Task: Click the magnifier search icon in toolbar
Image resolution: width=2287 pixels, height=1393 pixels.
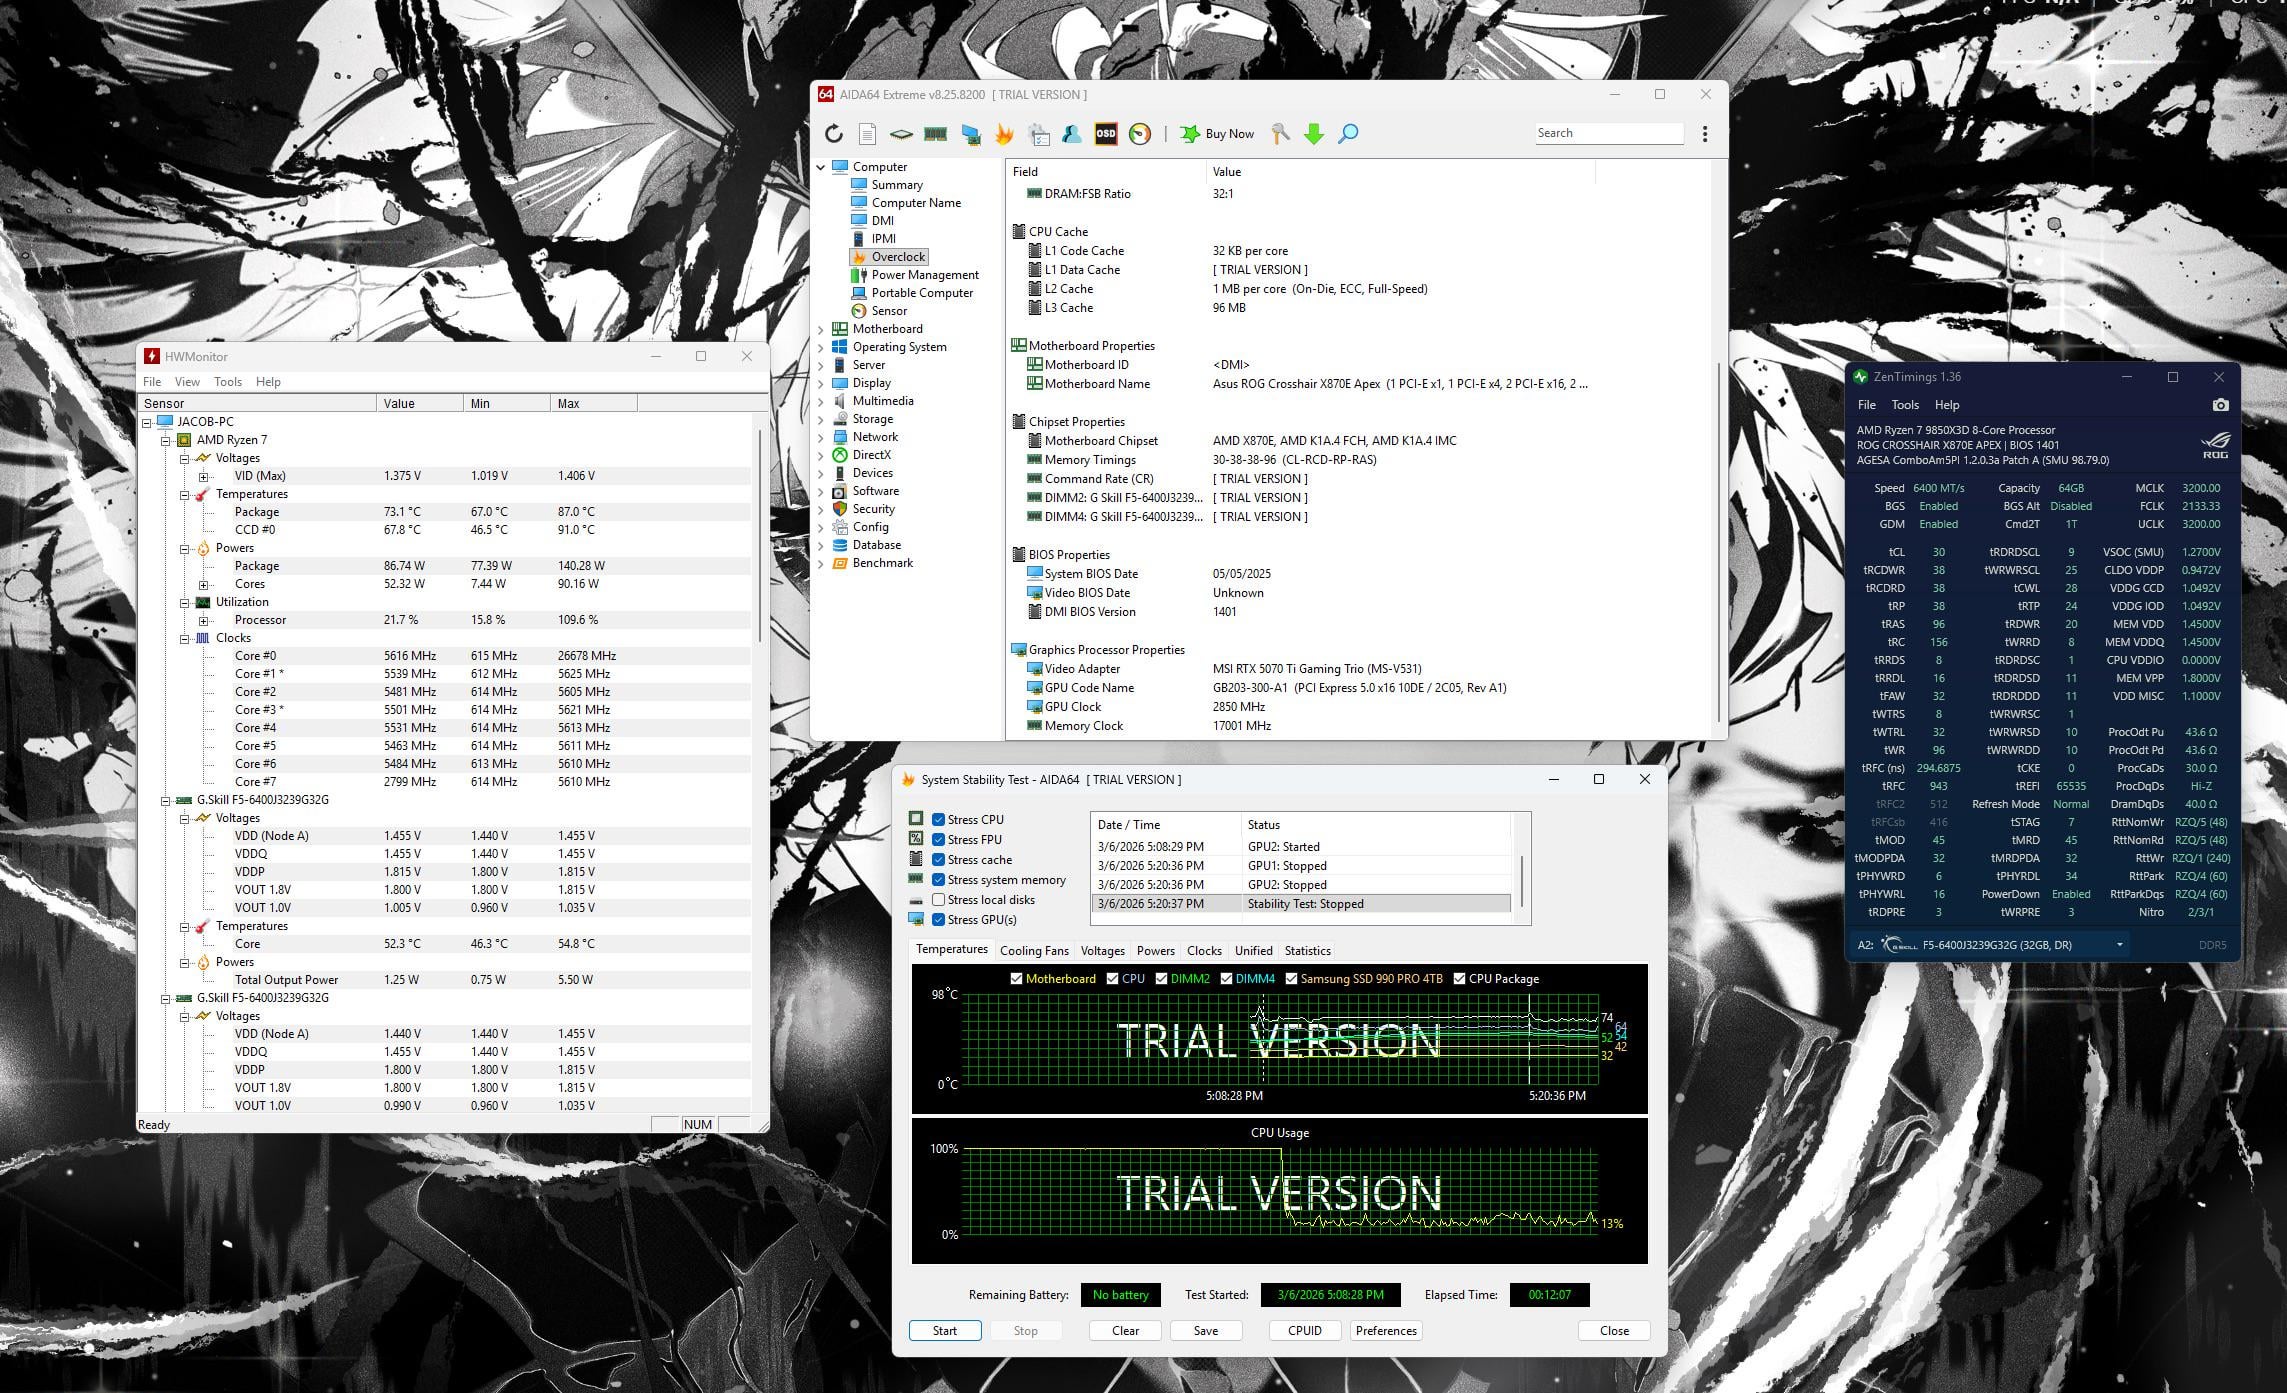Action: pyautogui.click(x=1348, y=134)
